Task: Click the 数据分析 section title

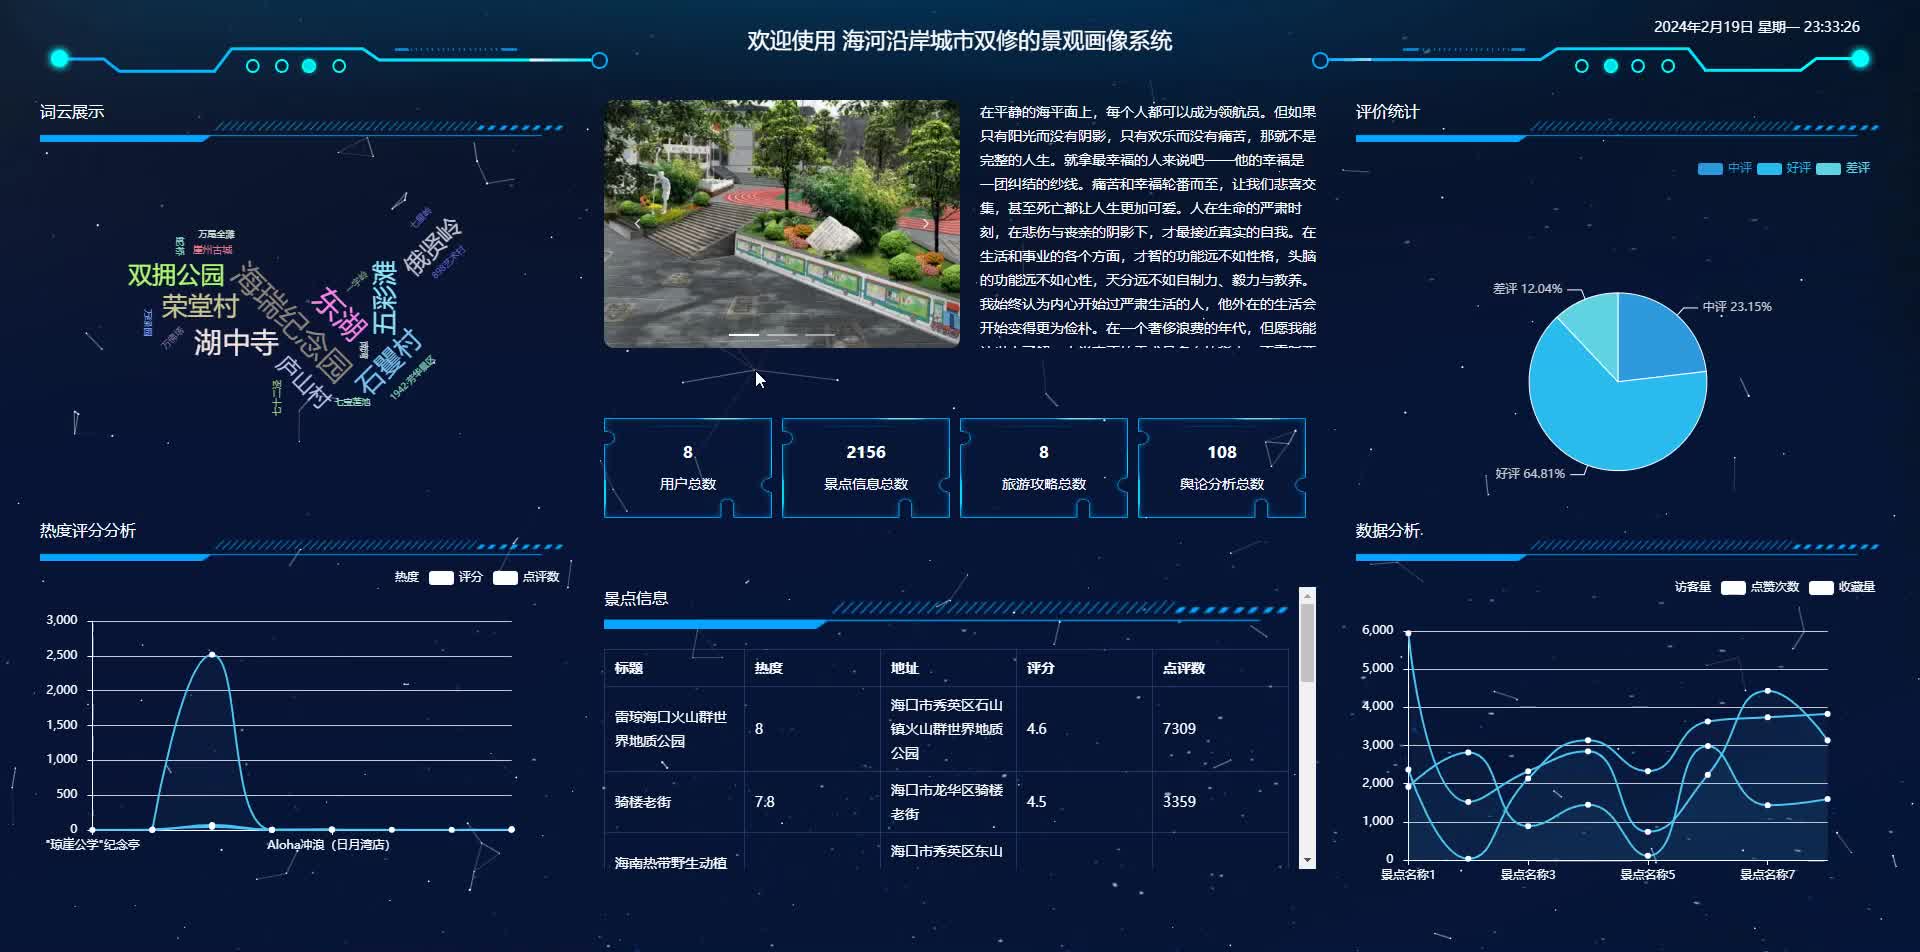Action: tap(1388, 531)
